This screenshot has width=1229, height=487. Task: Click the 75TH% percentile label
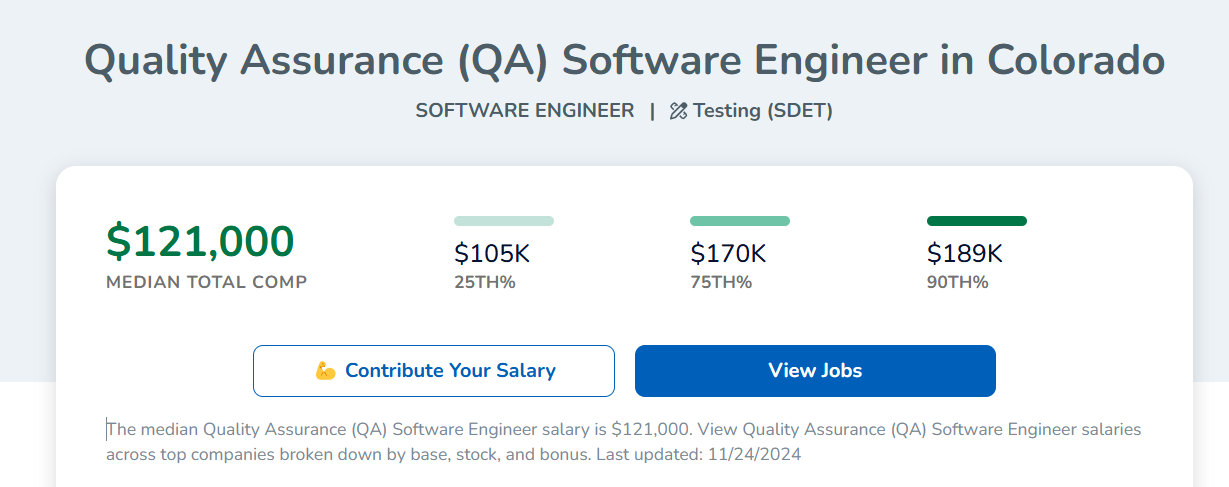coord(721,282)
